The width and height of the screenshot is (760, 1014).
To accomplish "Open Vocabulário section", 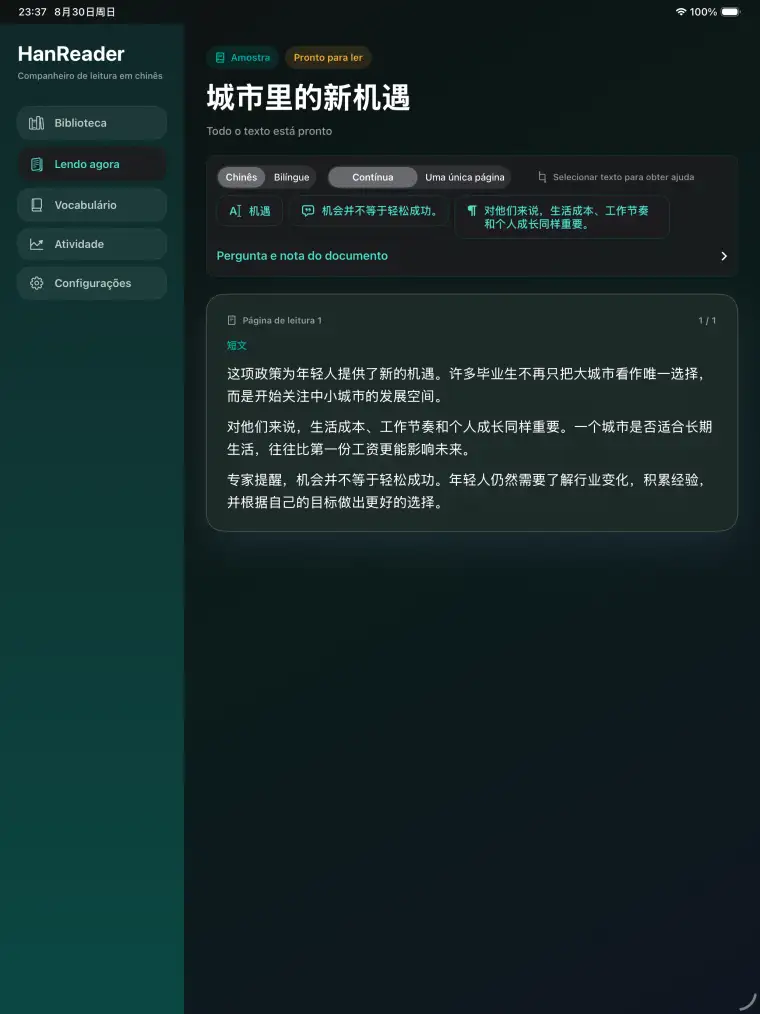I will [x=92, y=205].
